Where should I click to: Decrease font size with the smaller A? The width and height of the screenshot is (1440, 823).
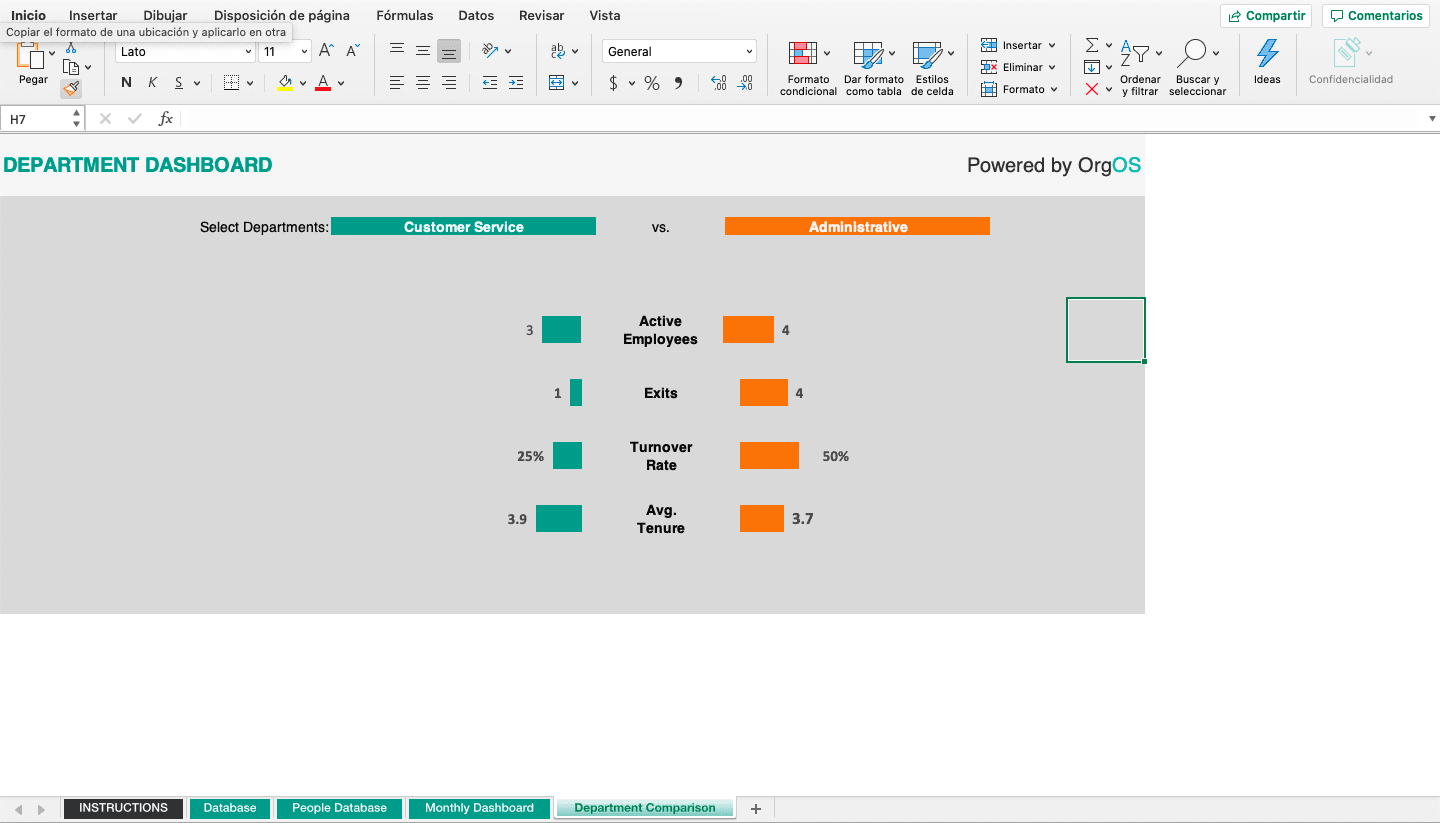coord(353,51)
